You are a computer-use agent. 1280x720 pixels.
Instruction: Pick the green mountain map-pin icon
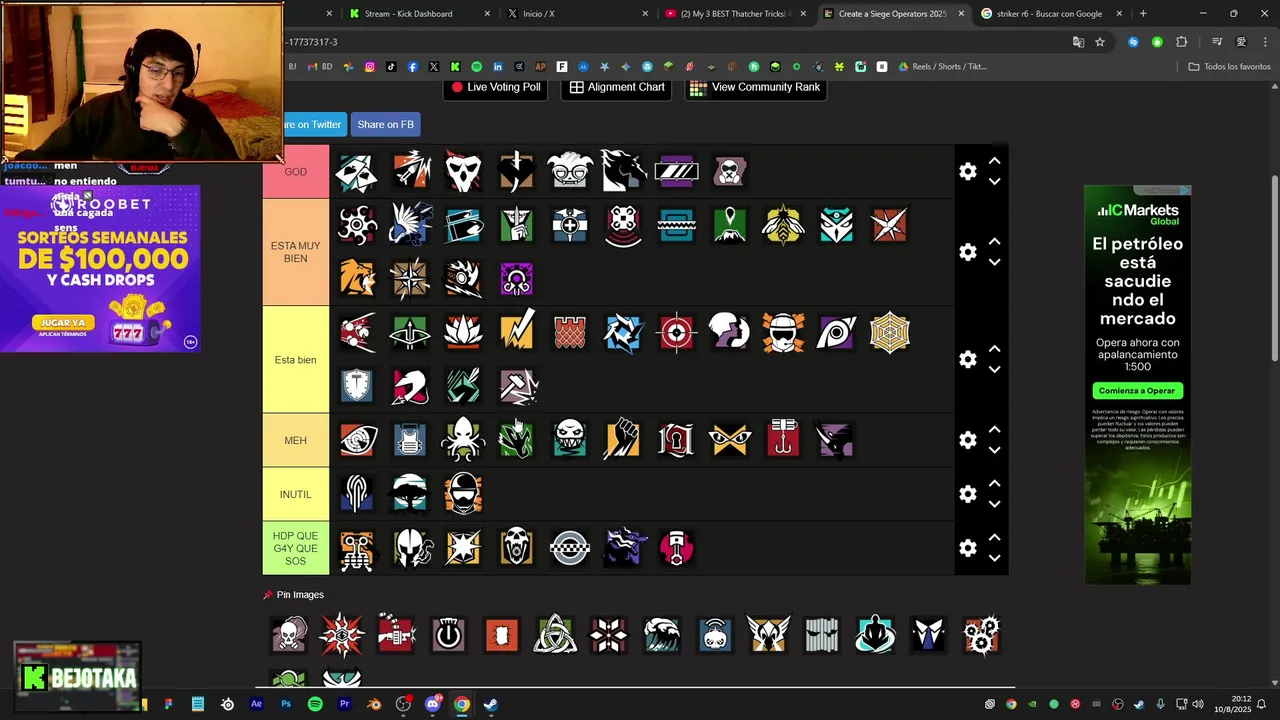point(730,226)
